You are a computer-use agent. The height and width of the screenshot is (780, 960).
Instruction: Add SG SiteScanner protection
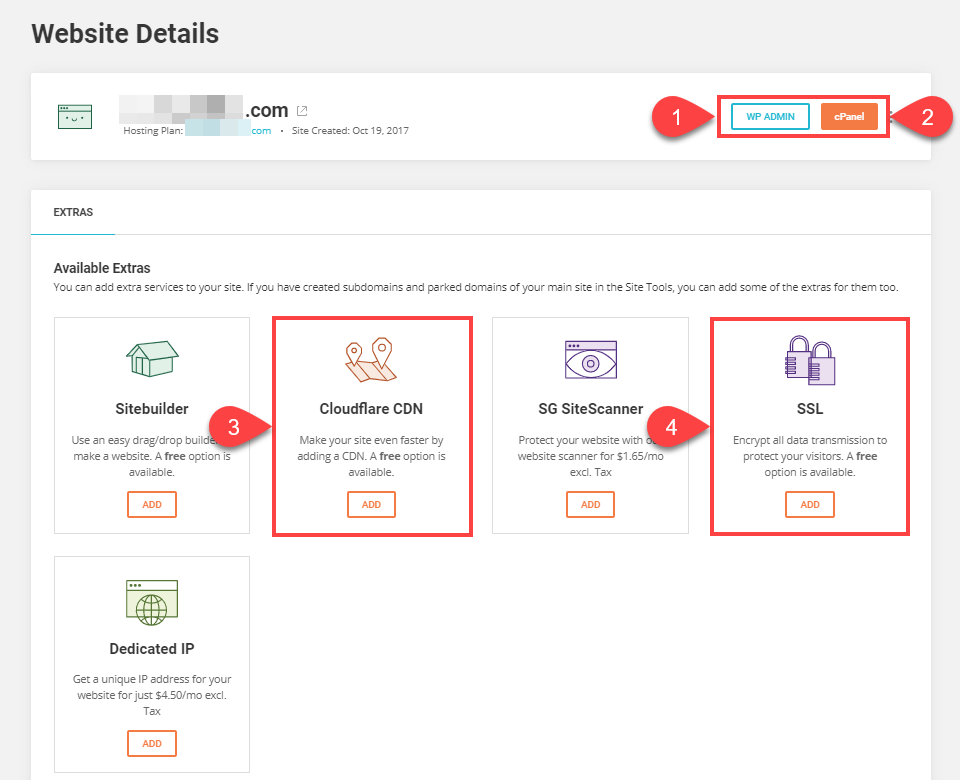point(590,504)
